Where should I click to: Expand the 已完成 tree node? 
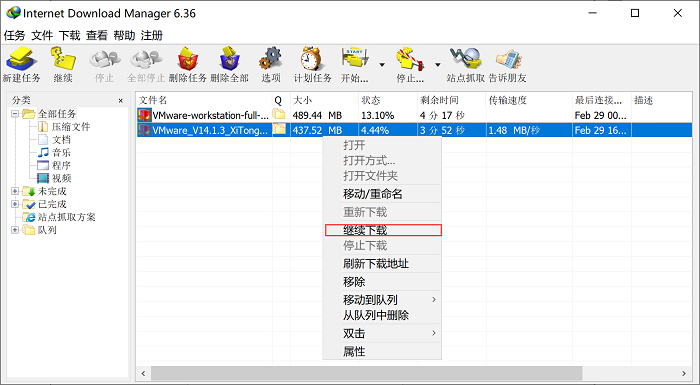(15, 204)
